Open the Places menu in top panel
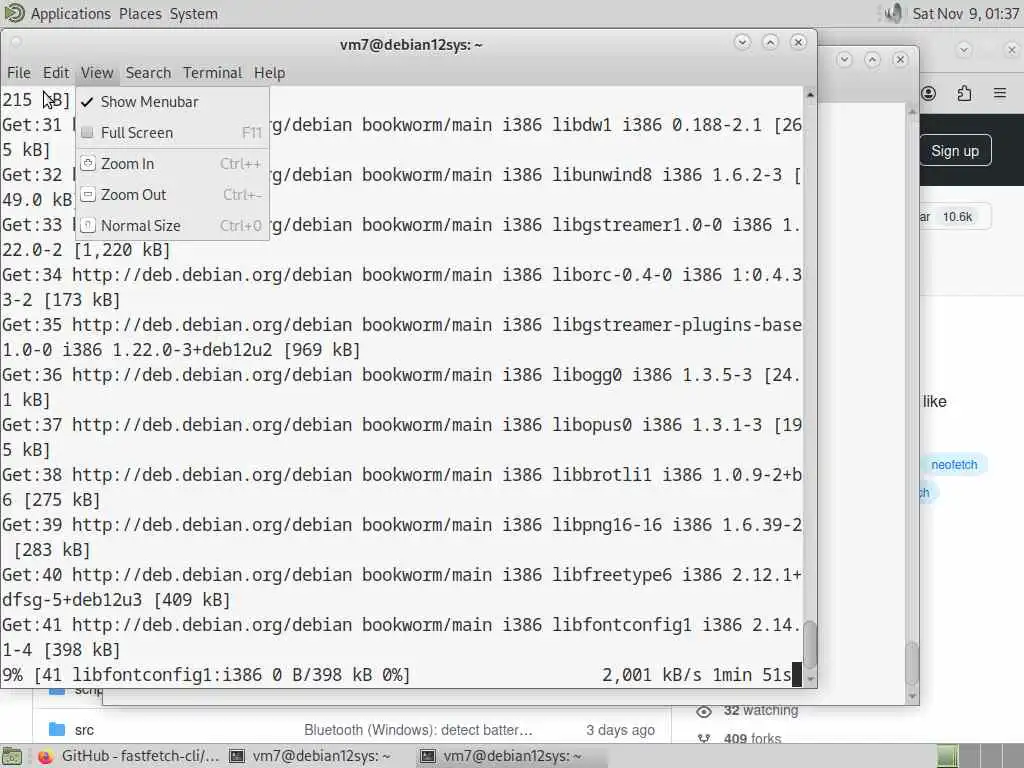This screenshot has height=768, width=1024. [140, 14]
